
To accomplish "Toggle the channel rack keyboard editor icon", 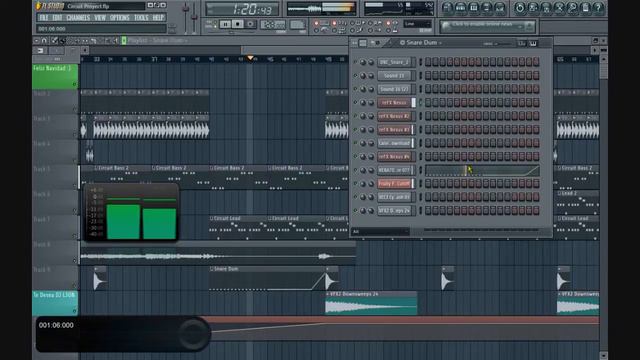I will (533, 43).
